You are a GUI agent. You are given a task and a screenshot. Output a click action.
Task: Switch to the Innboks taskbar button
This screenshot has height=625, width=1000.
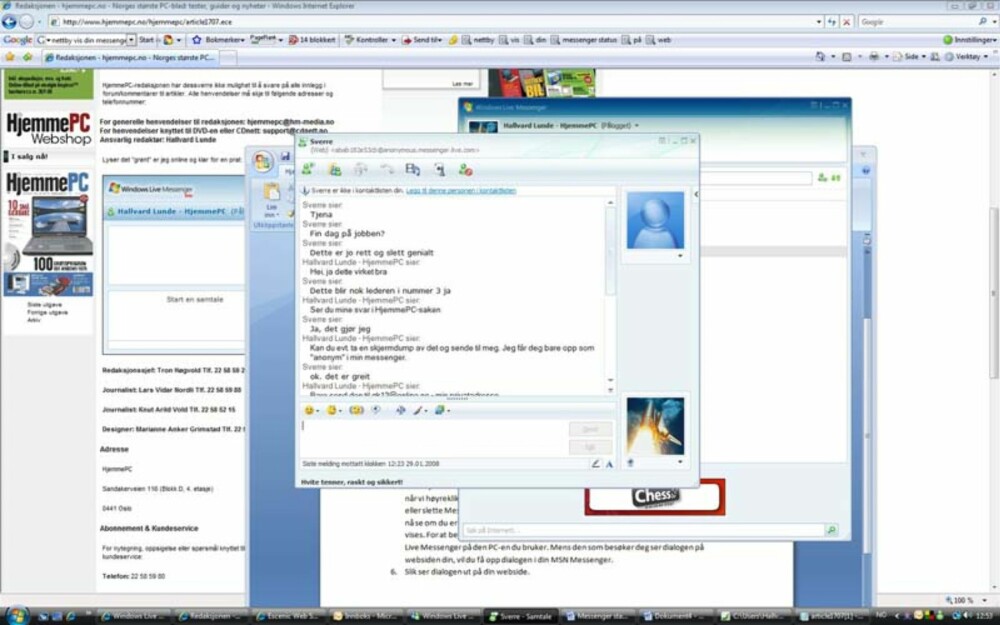(x=367, y=616)
